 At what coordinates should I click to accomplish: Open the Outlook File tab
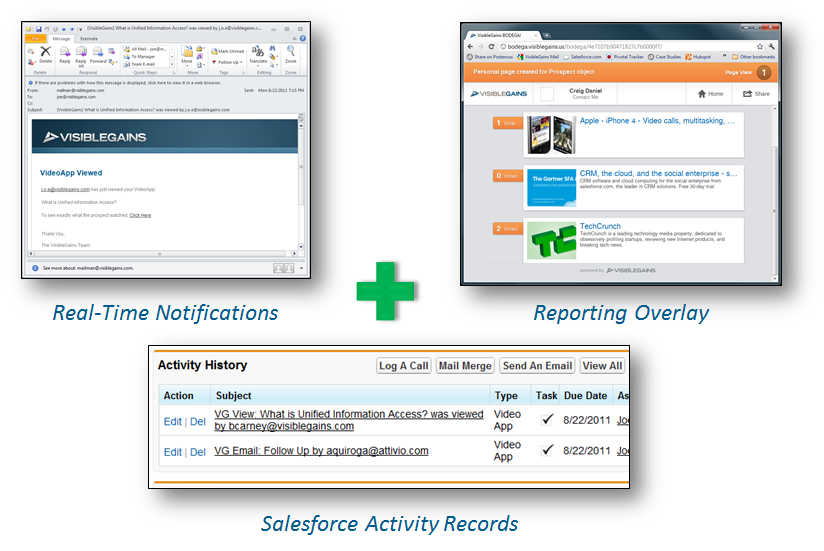click(36, 39)
